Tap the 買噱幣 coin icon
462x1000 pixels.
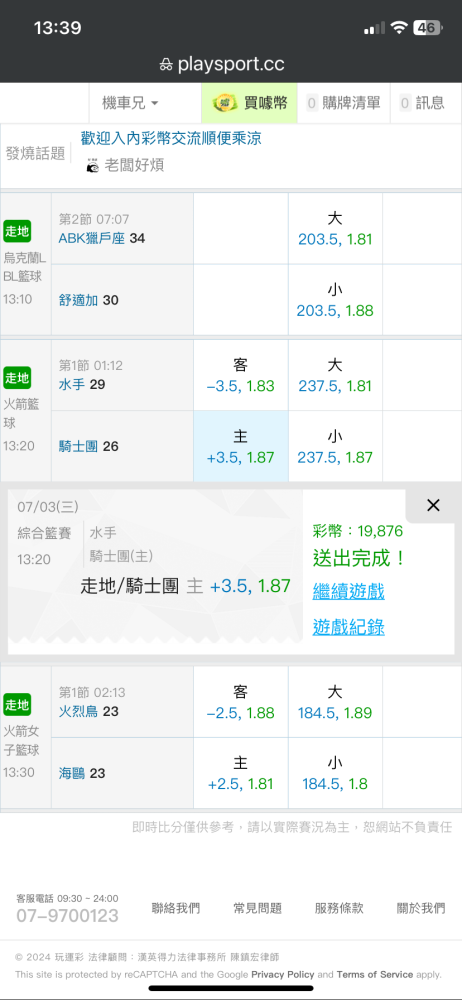point(224,103)
